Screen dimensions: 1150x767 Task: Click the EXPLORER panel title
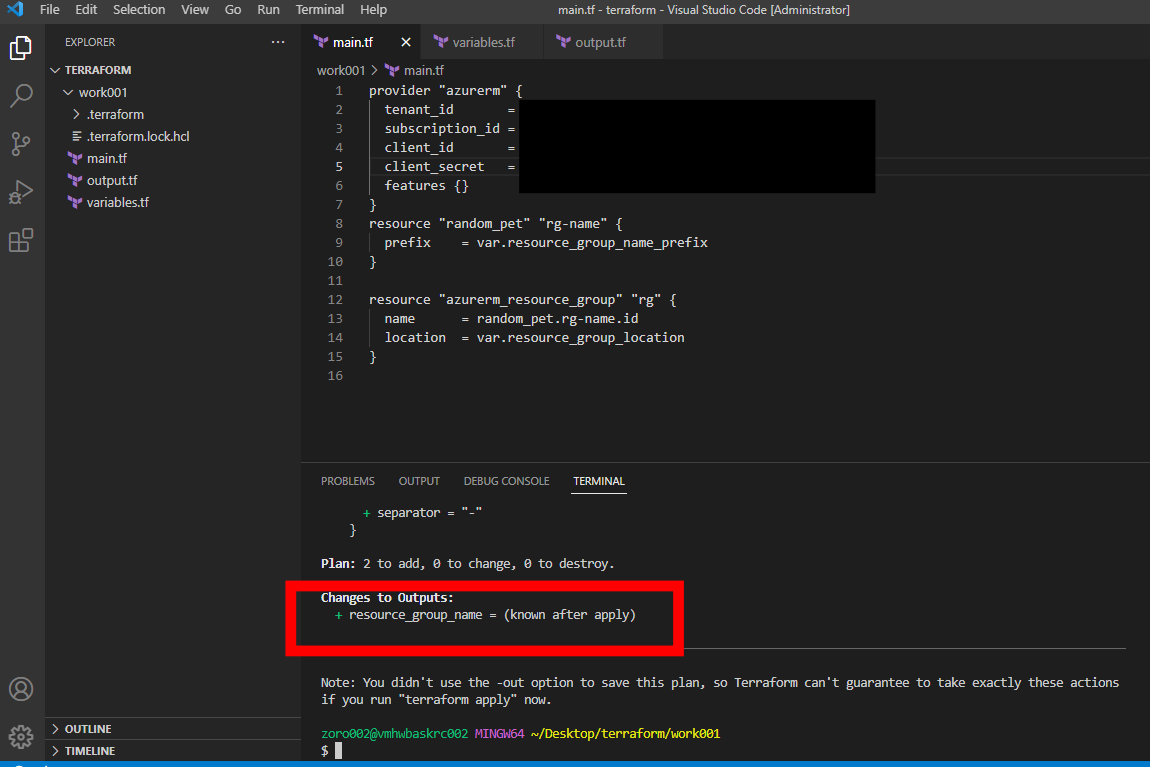[89, 43]
